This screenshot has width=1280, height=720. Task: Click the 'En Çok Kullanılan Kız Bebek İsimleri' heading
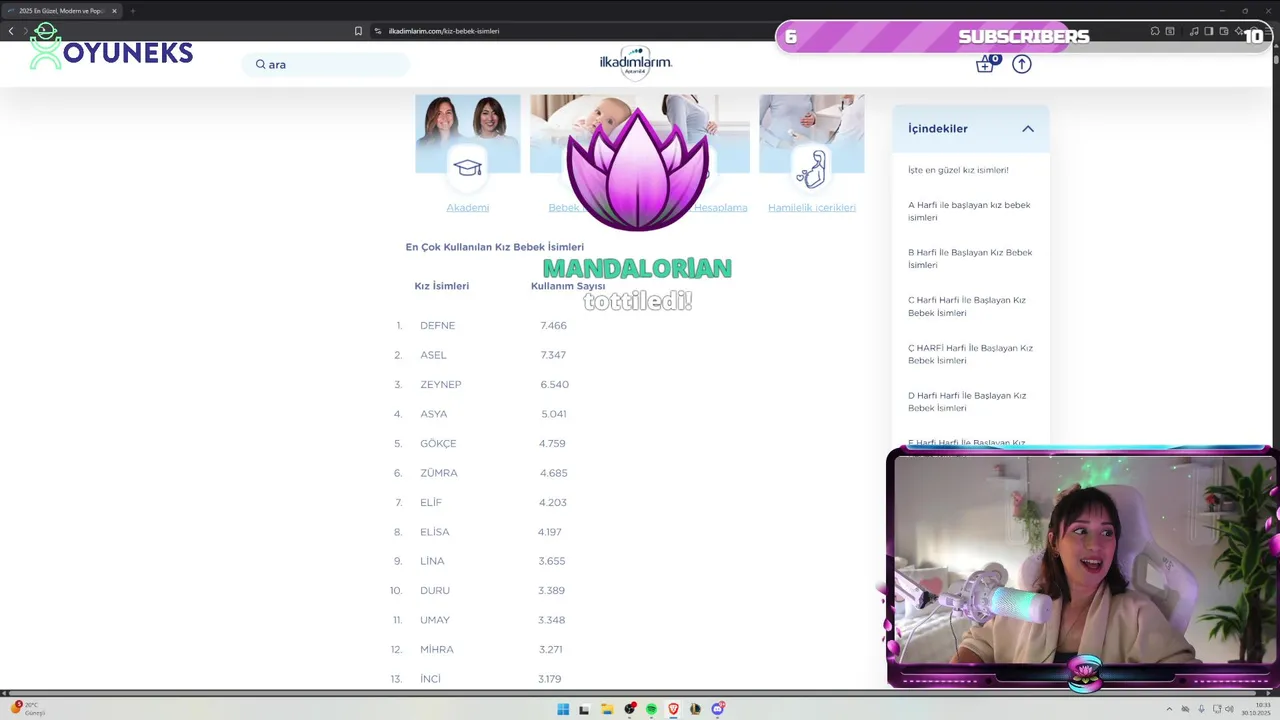[495, 247]
